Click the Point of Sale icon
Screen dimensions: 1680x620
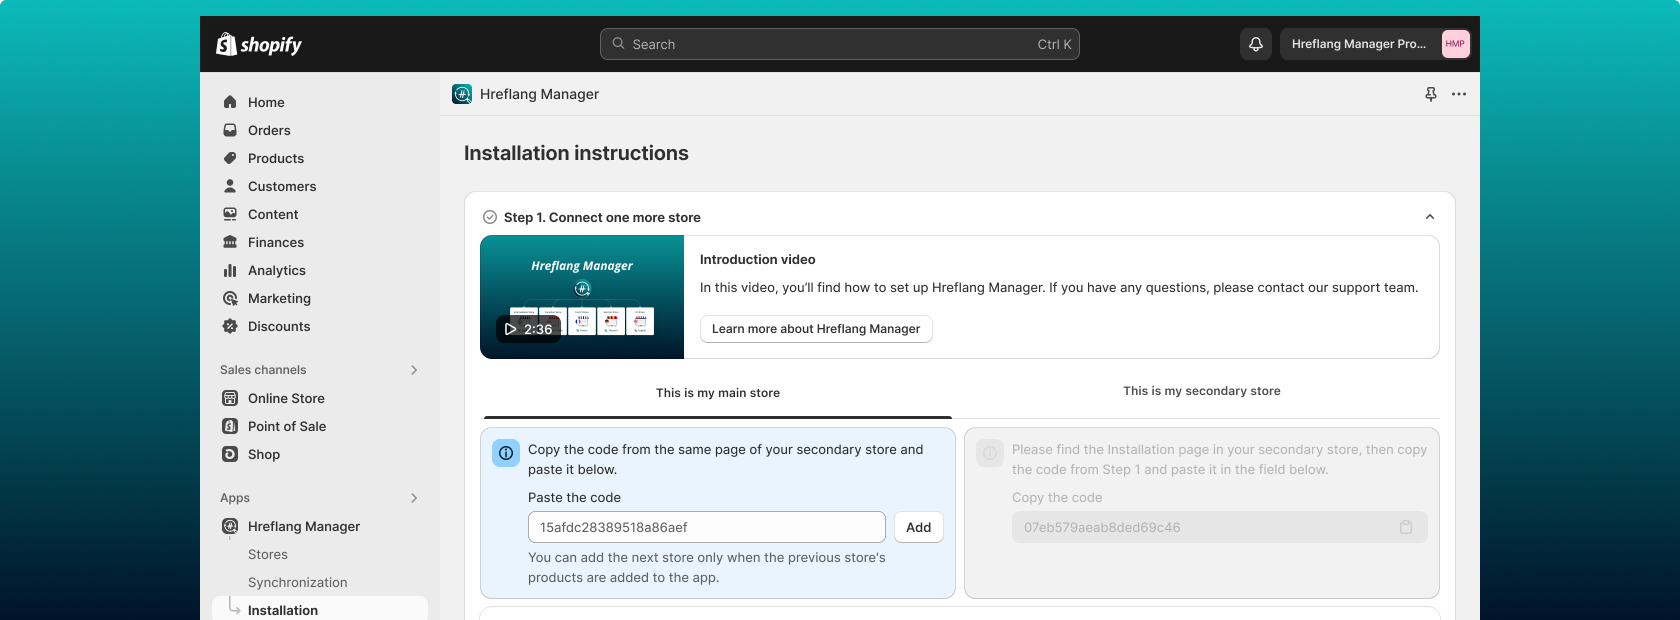point(230,426)
